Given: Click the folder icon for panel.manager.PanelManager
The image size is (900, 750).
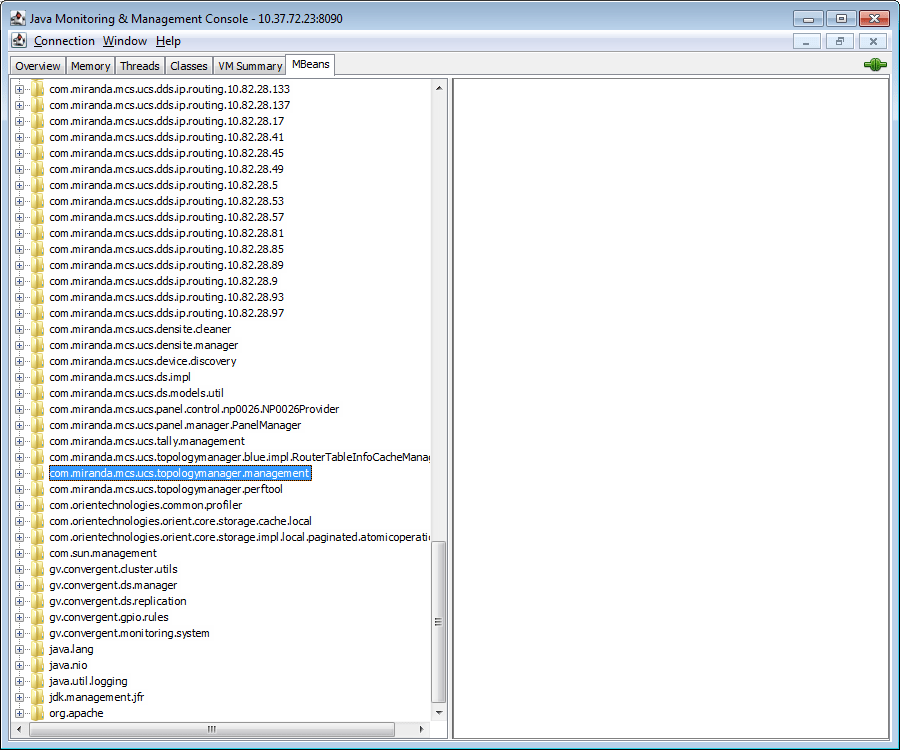Looking at the screenshot, I should tap(38, 425).
